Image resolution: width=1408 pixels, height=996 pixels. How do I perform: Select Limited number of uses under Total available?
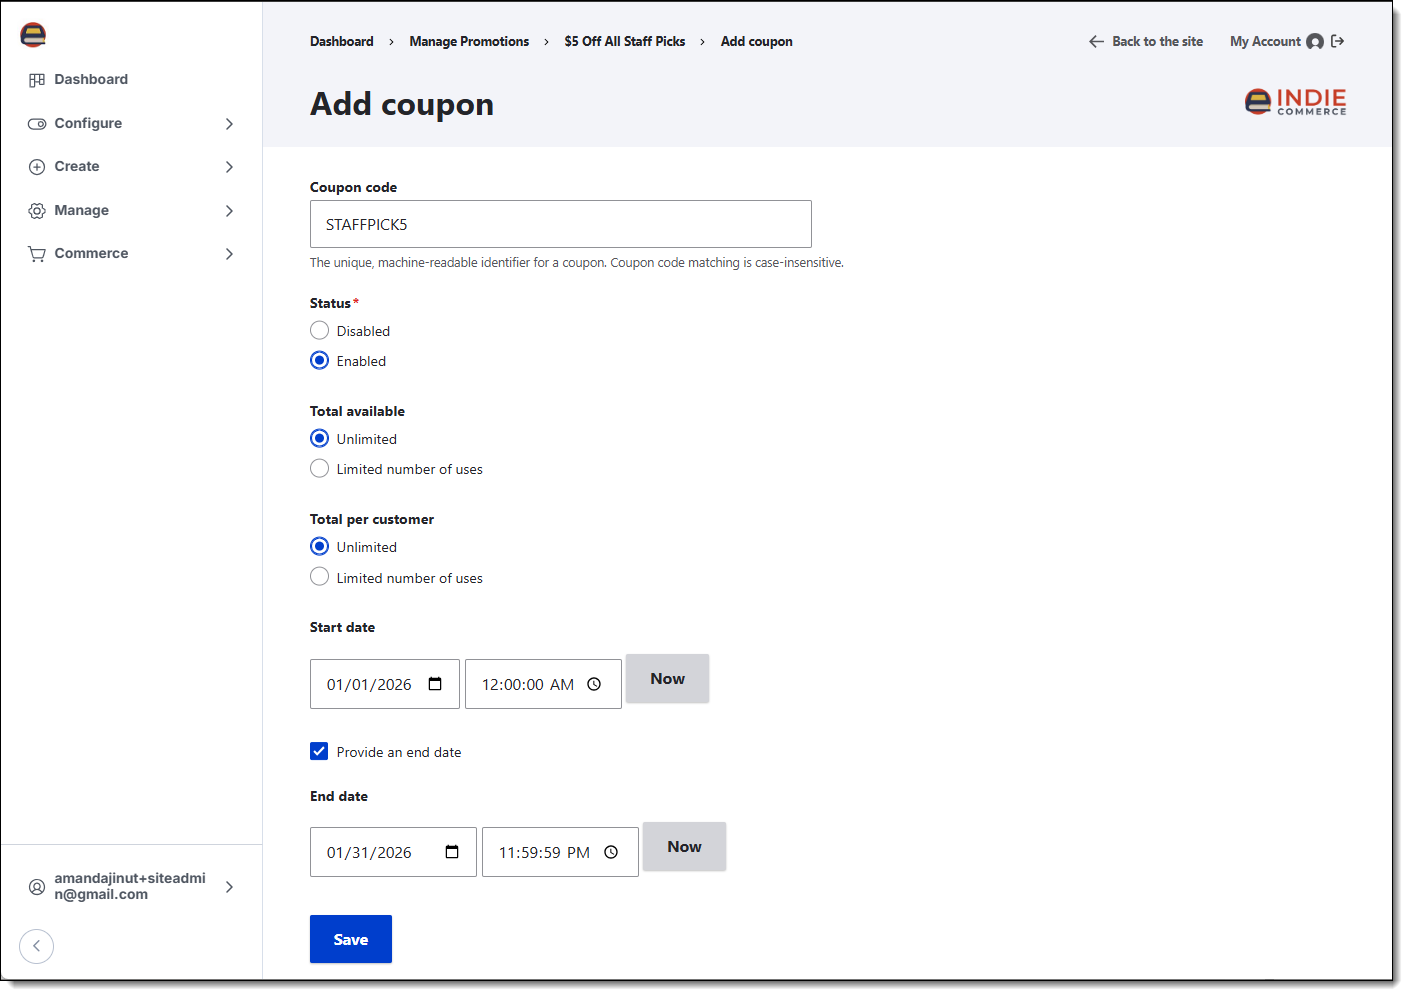click(320, 468)
